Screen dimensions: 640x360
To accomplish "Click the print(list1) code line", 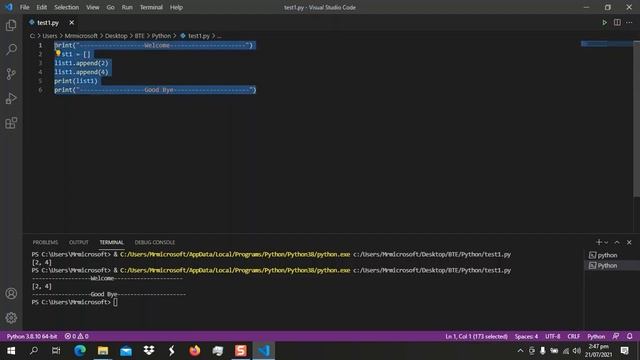I will (x=76, y=81).
